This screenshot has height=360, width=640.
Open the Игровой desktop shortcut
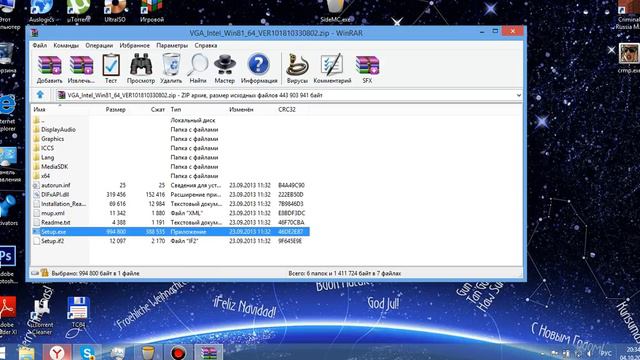[x=151, y=11]
